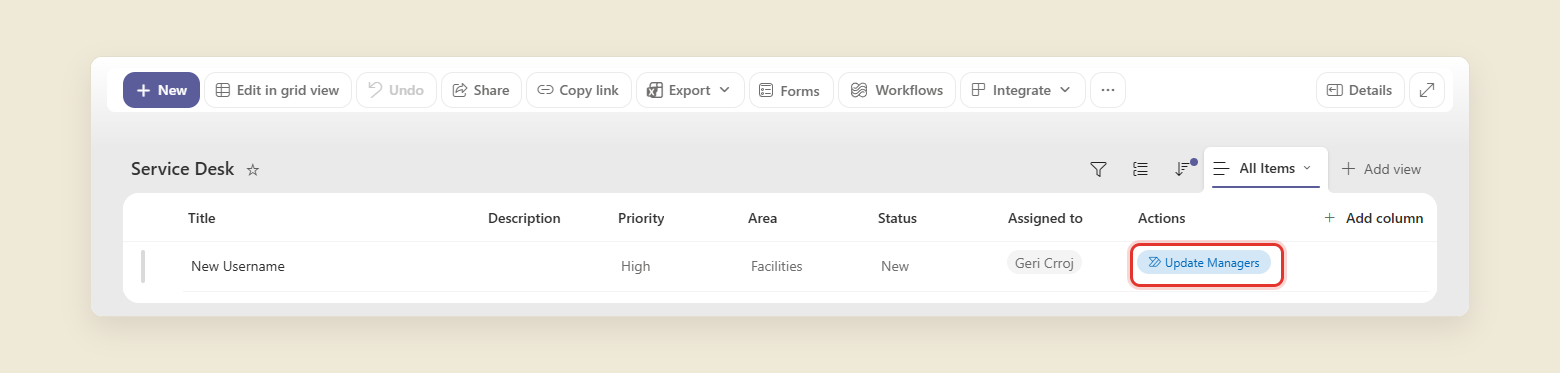
Task: Expand the Export dropdown
Action: [690, 90]
